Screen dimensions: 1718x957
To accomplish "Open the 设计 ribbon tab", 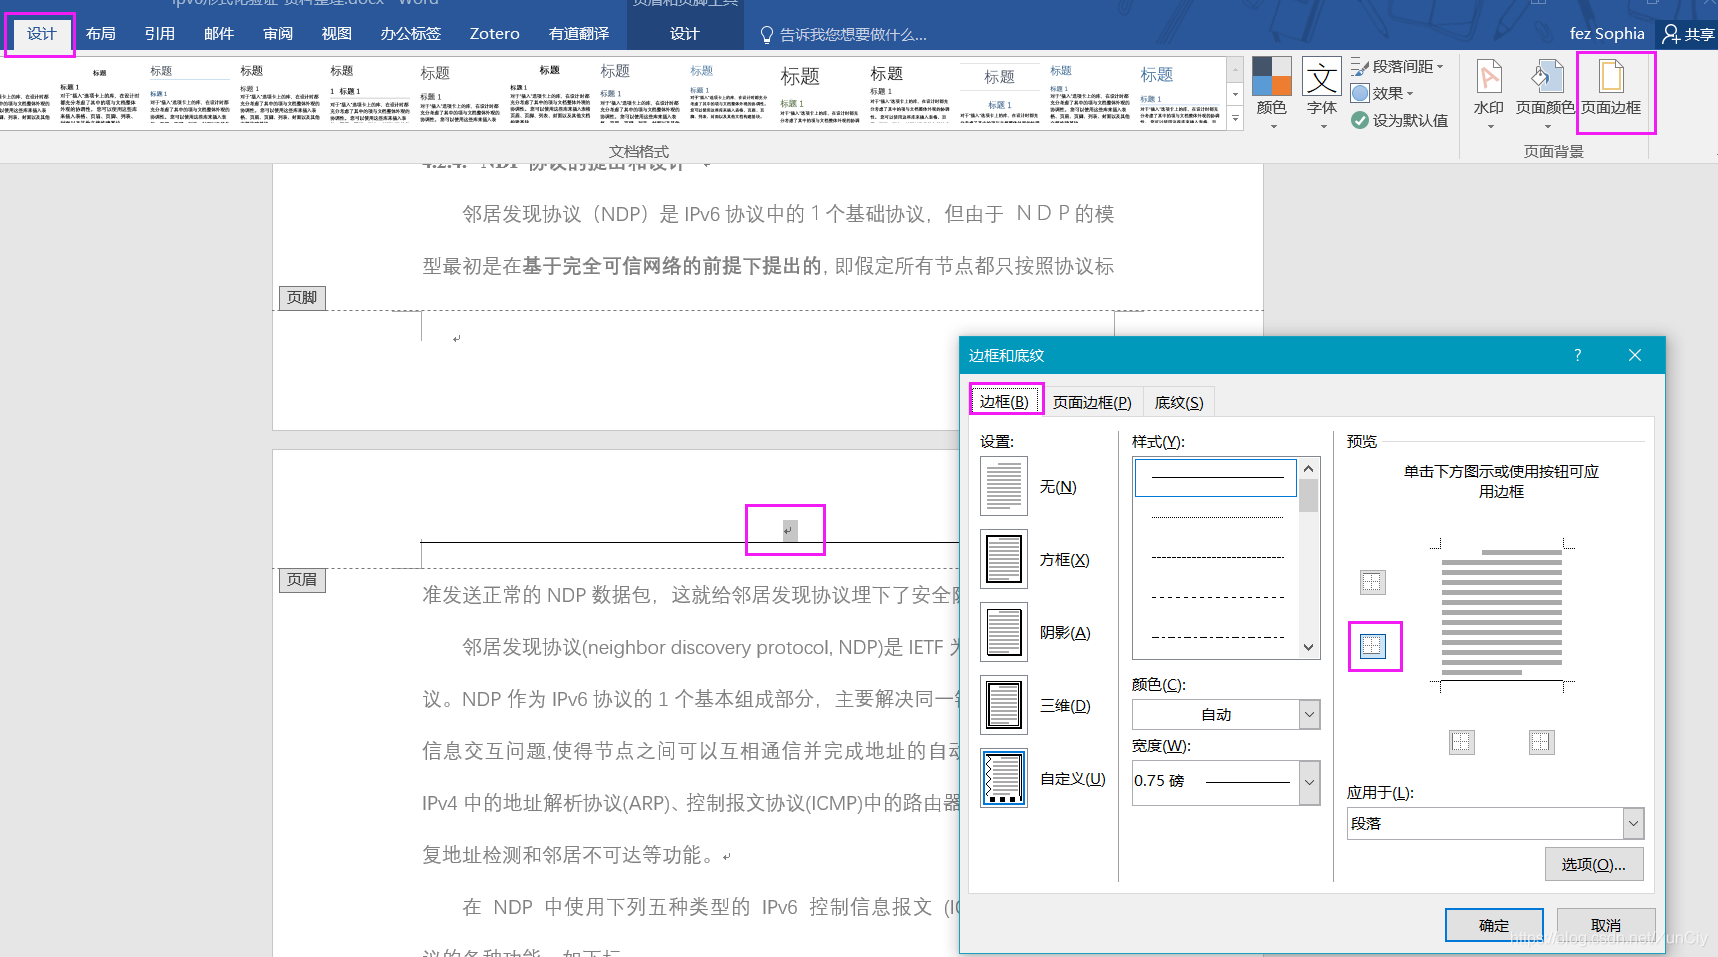I will pos(41,33).
